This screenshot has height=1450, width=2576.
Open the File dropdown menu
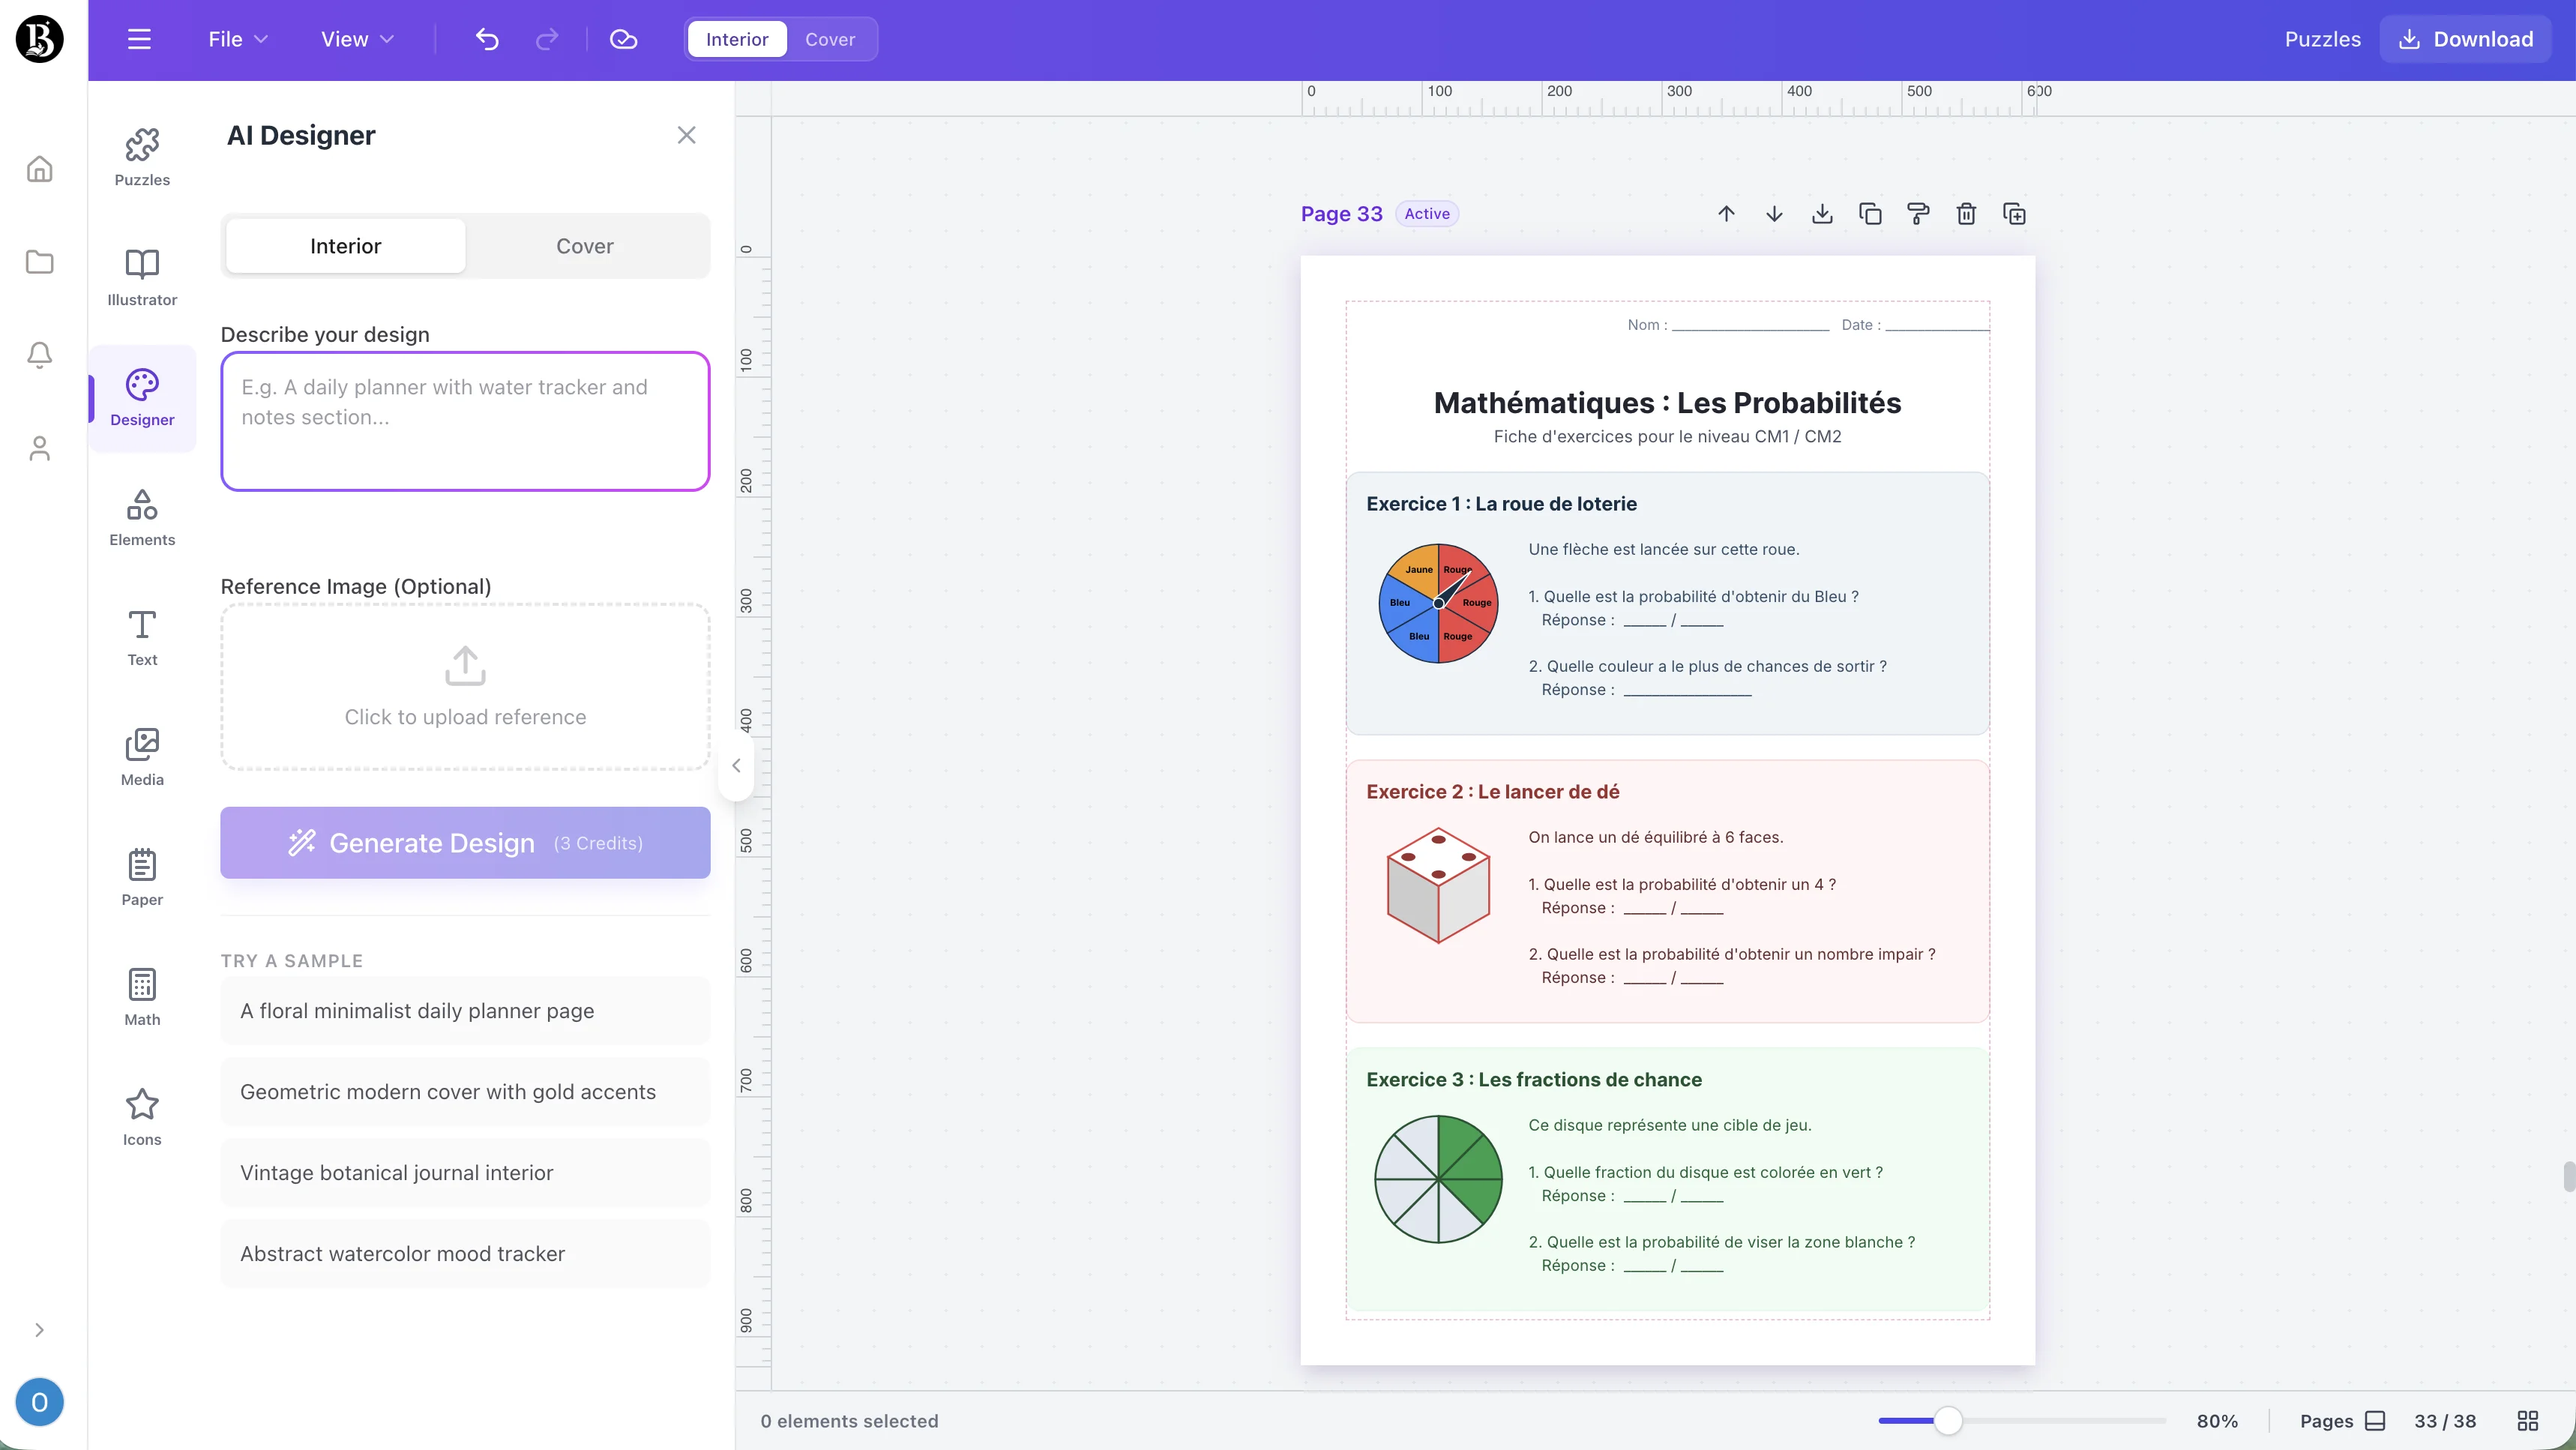[x=238, y=39]
